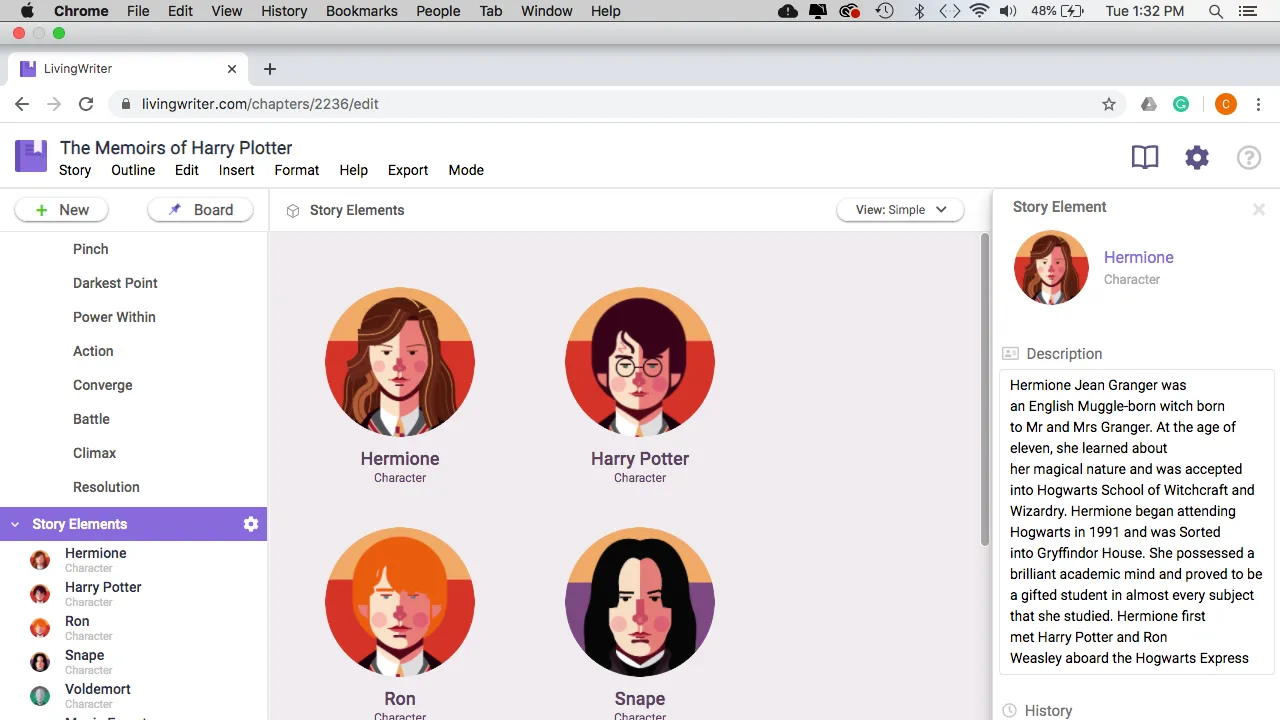Open the cloud drive extension icon
This screenshot has height=720, width=1280.
tap(1149, 104)
